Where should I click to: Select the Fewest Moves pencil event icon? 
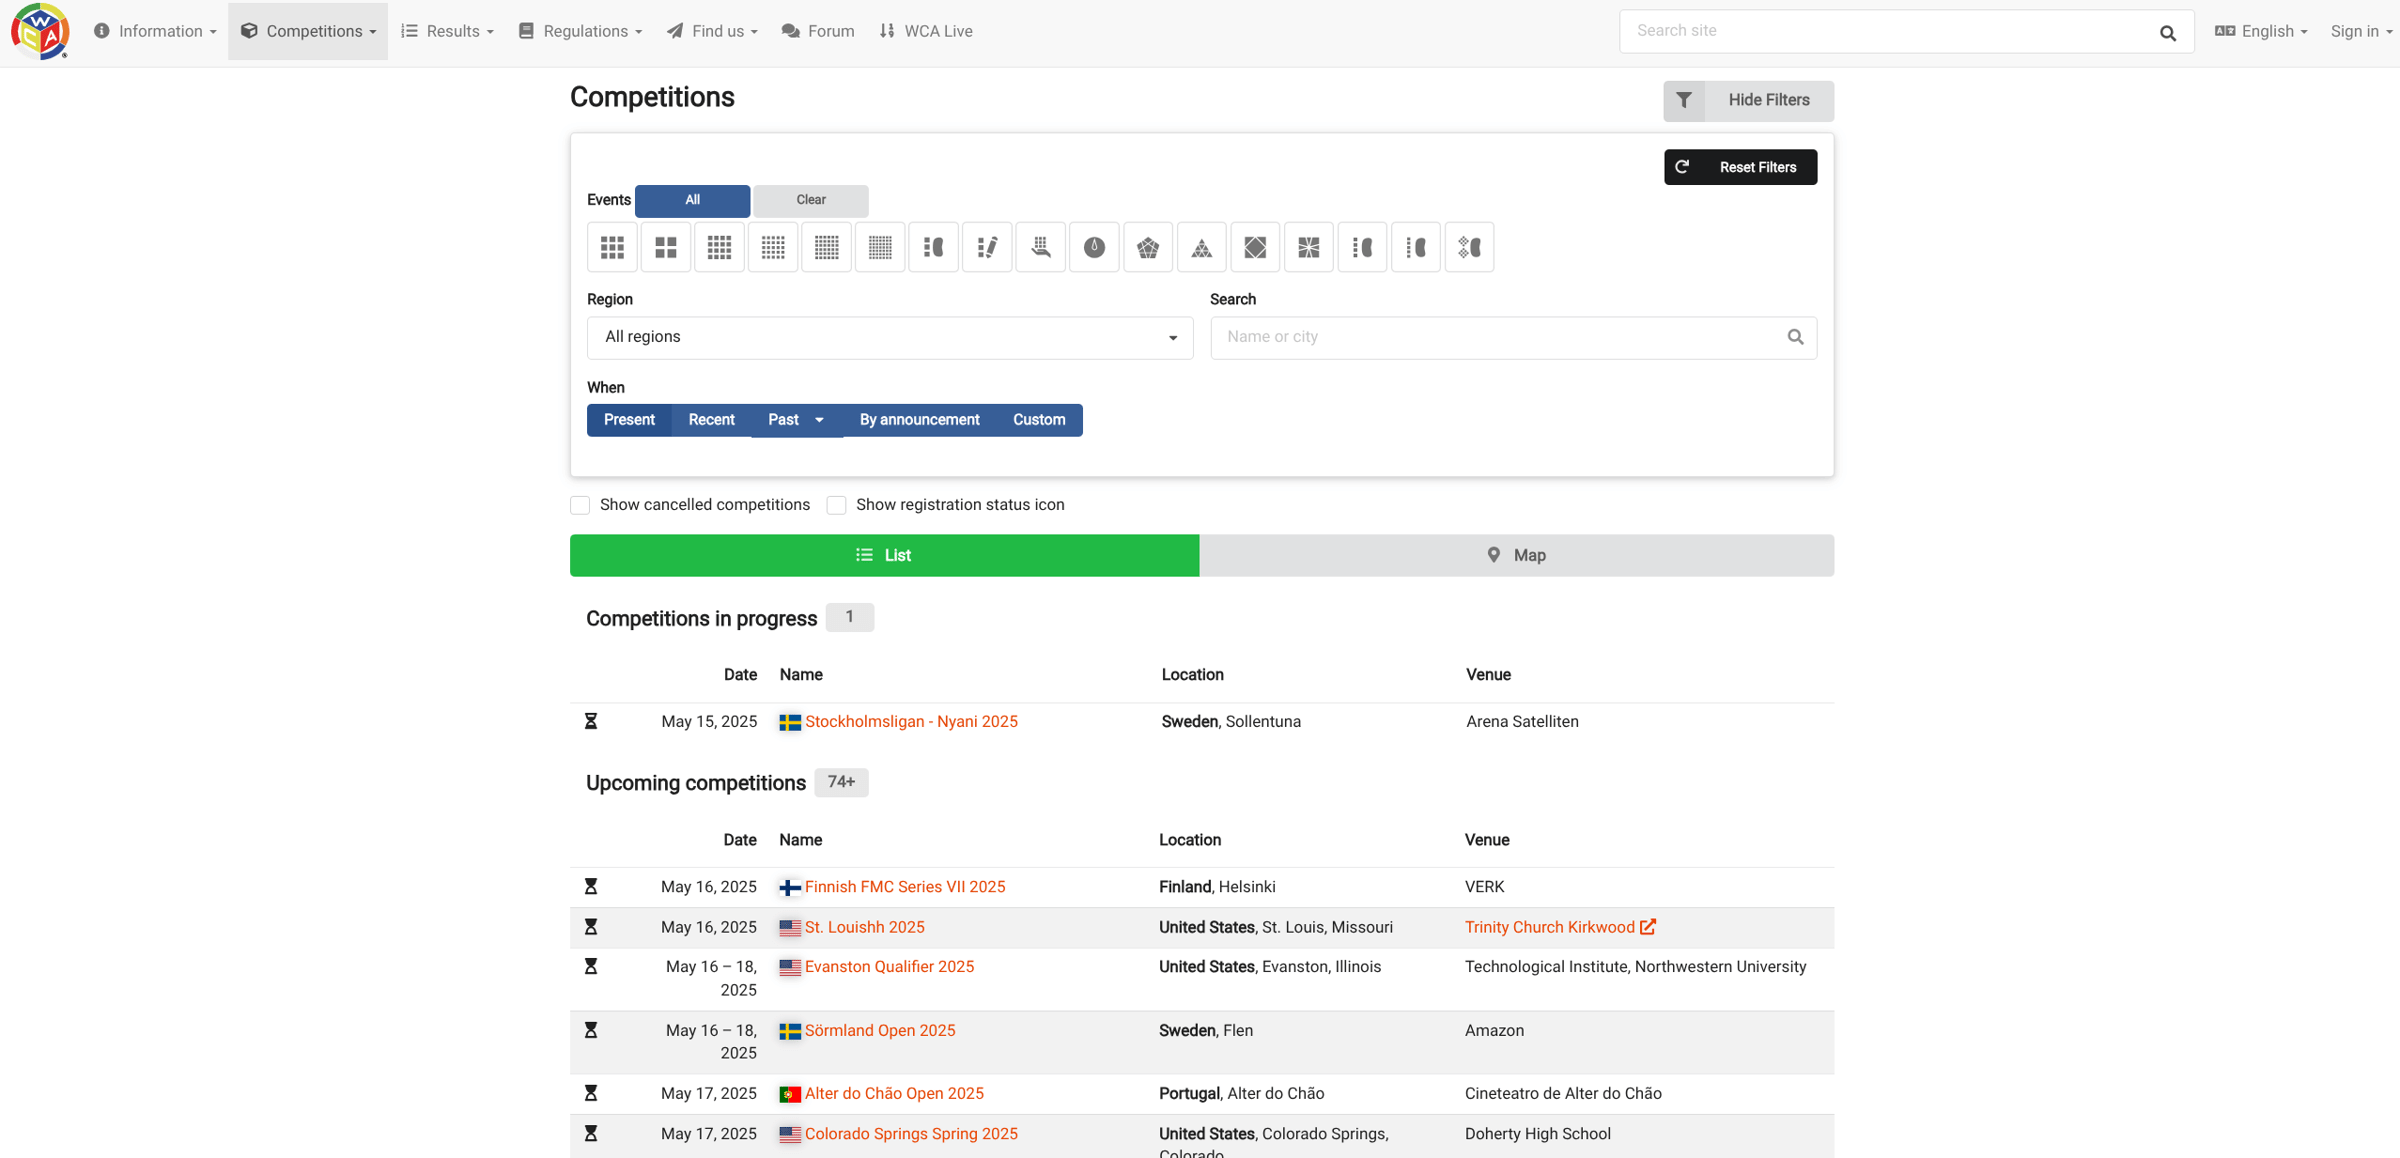point(987,247)
